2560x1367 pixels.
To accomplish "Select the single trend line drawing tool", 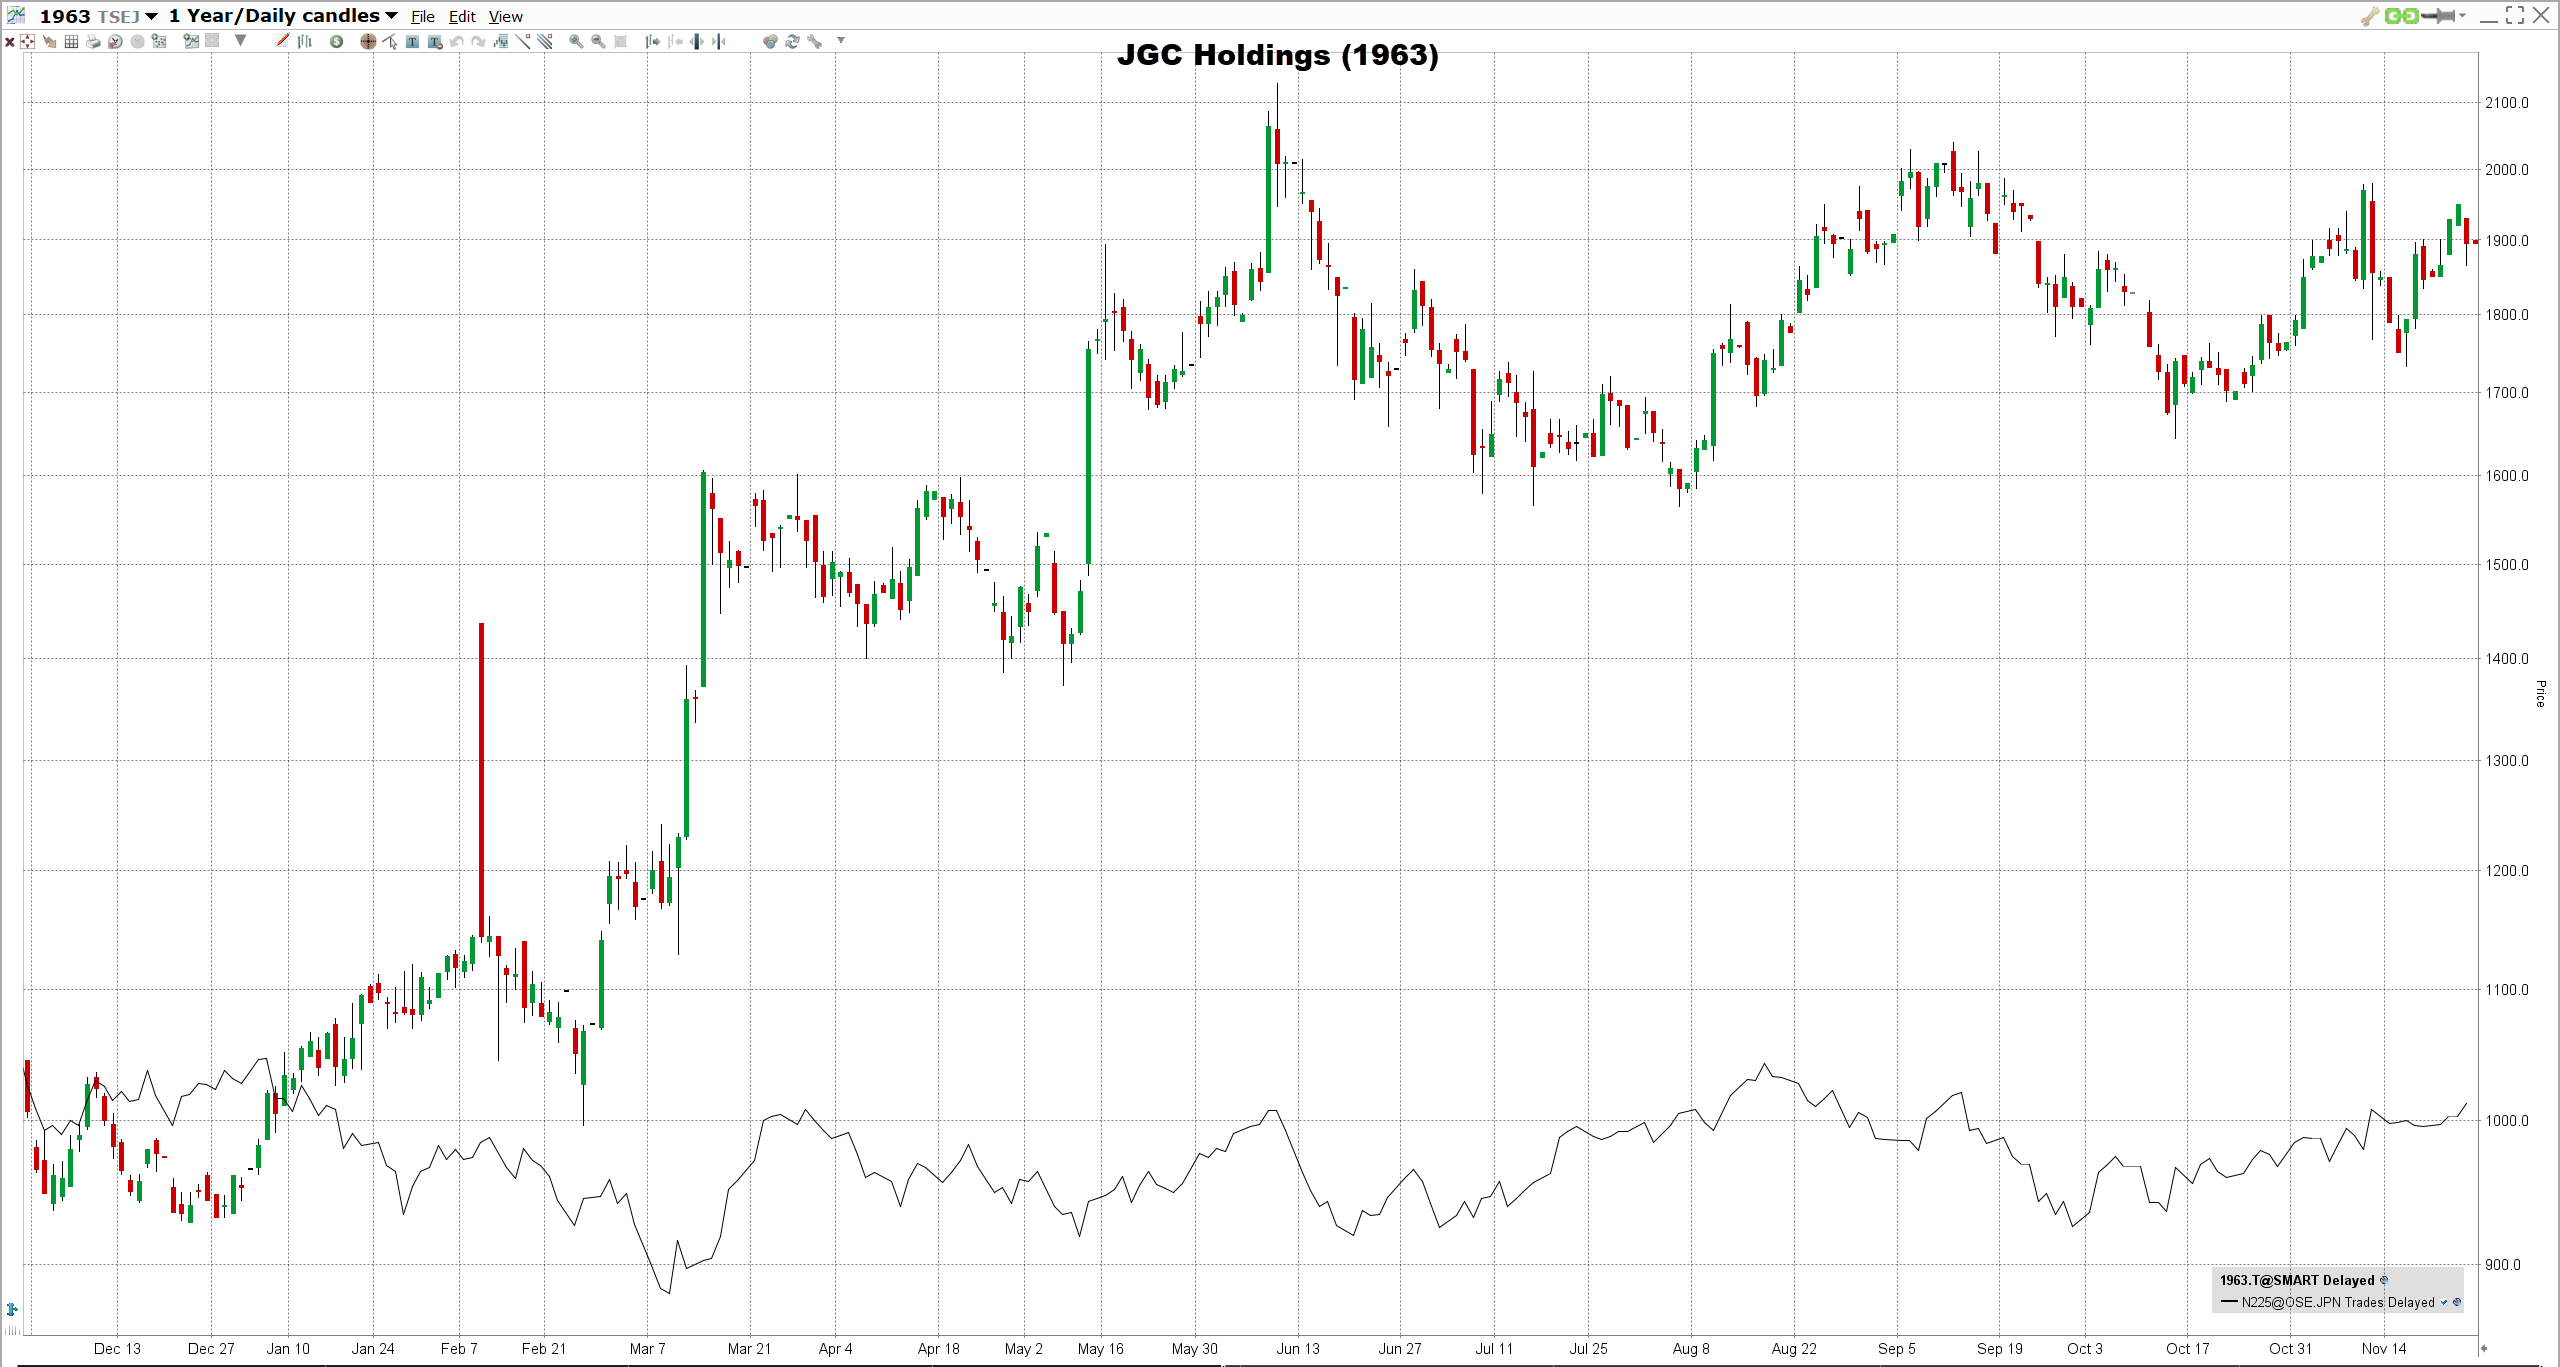I will coord(523,41).
